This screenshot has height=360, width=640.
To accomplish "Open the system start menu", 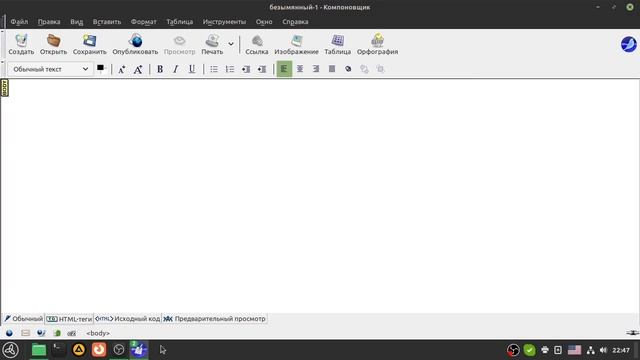I will tap(11, 350).
